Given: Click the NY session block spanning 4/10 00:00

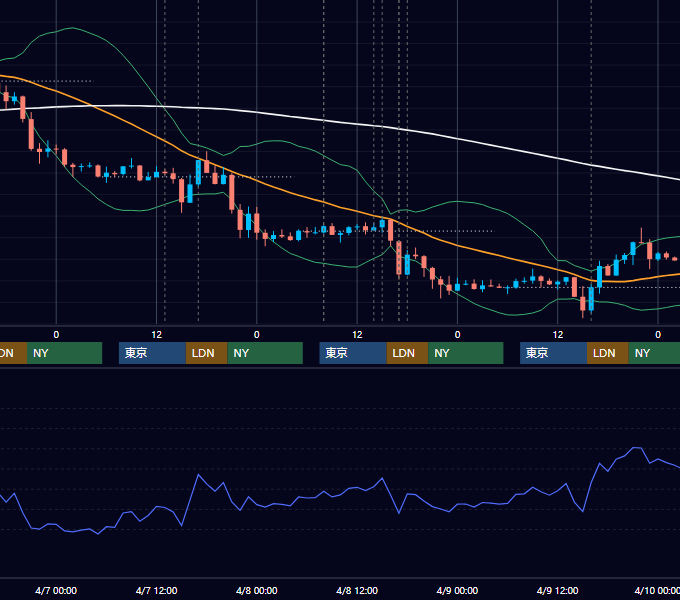Looking at the screenshot, I should click(654, 353).
